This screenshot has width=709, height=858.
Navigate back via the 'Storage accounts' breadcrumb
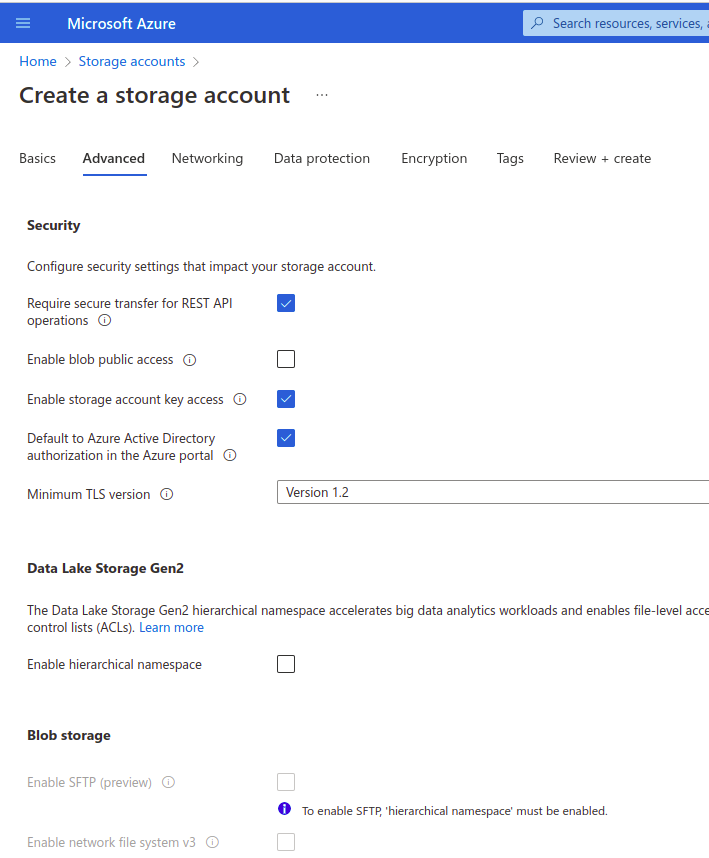coord(131,61)
